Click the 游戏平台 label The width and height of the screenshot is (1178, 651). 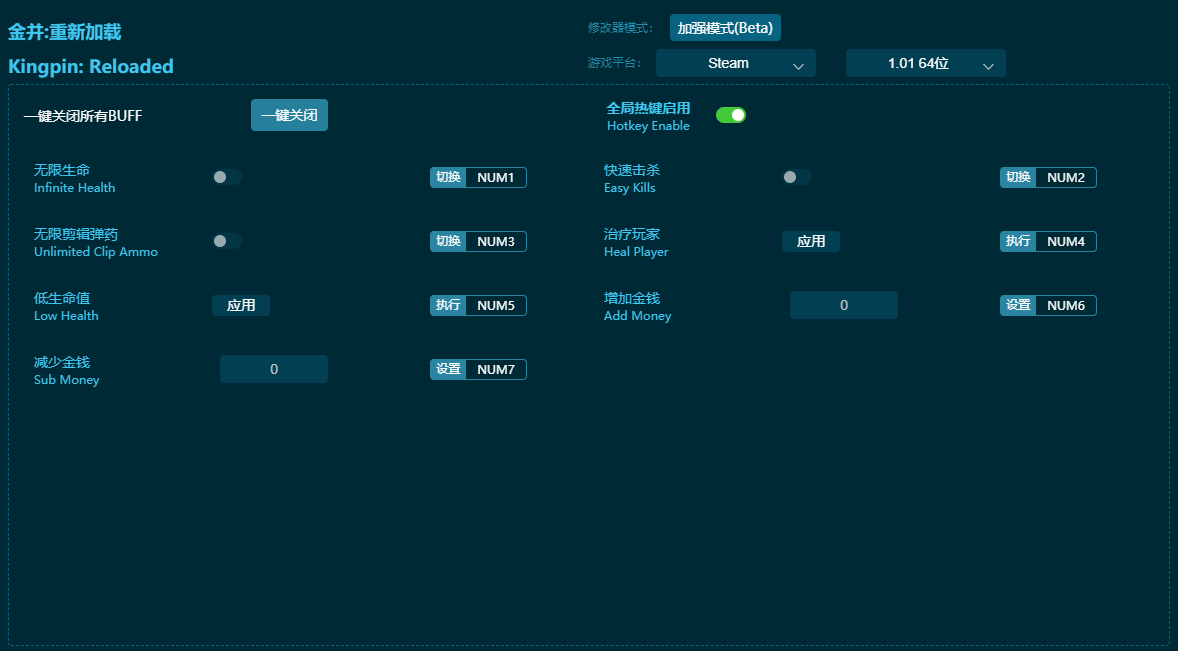click(615, 63)
